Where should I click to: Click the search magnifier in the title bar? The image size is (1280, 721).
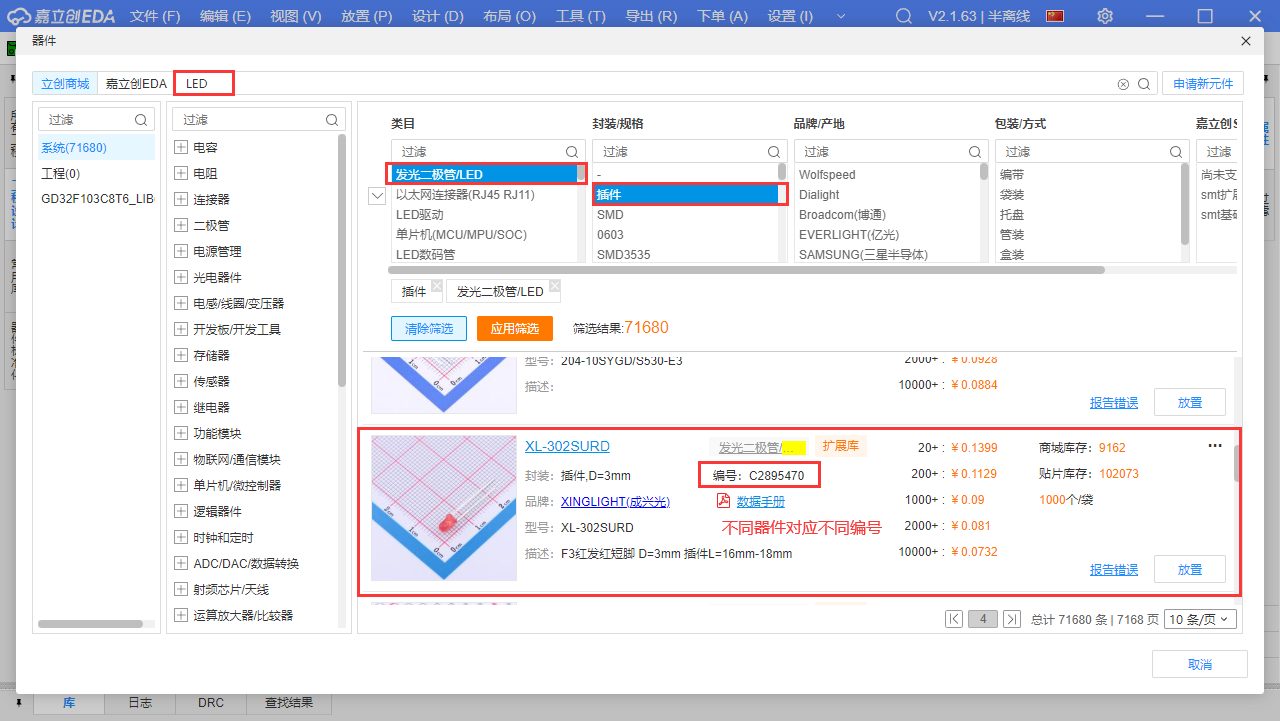tap(904, 16)
